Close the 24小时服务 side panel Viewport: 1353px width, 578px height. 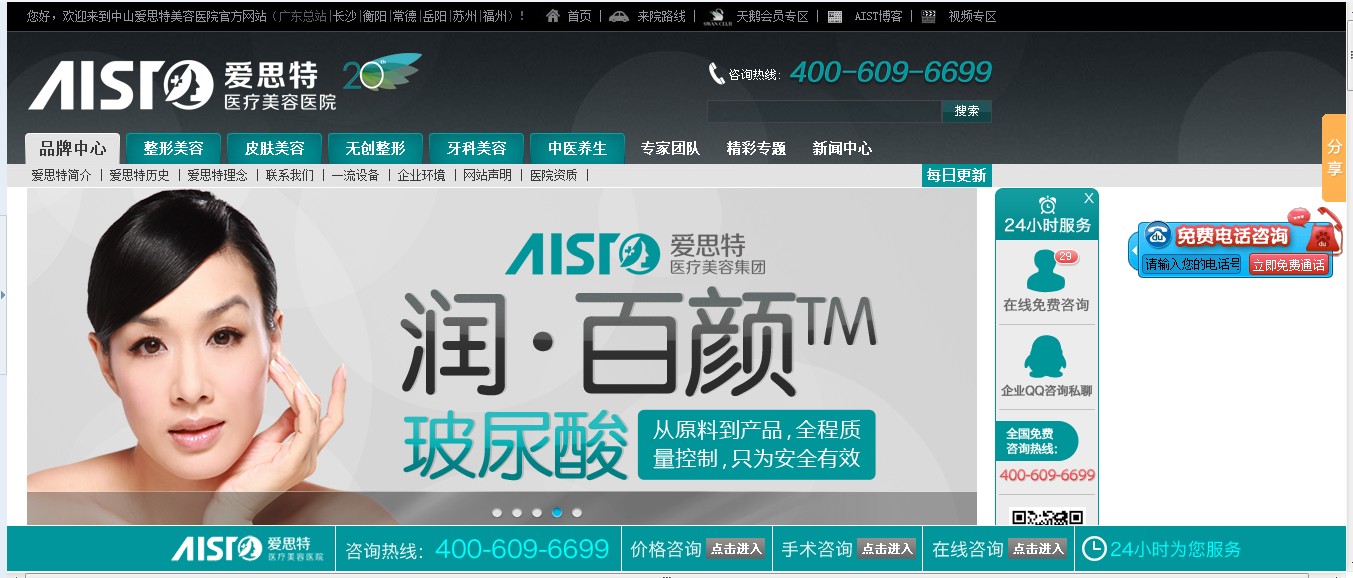tap(1089, 198)
